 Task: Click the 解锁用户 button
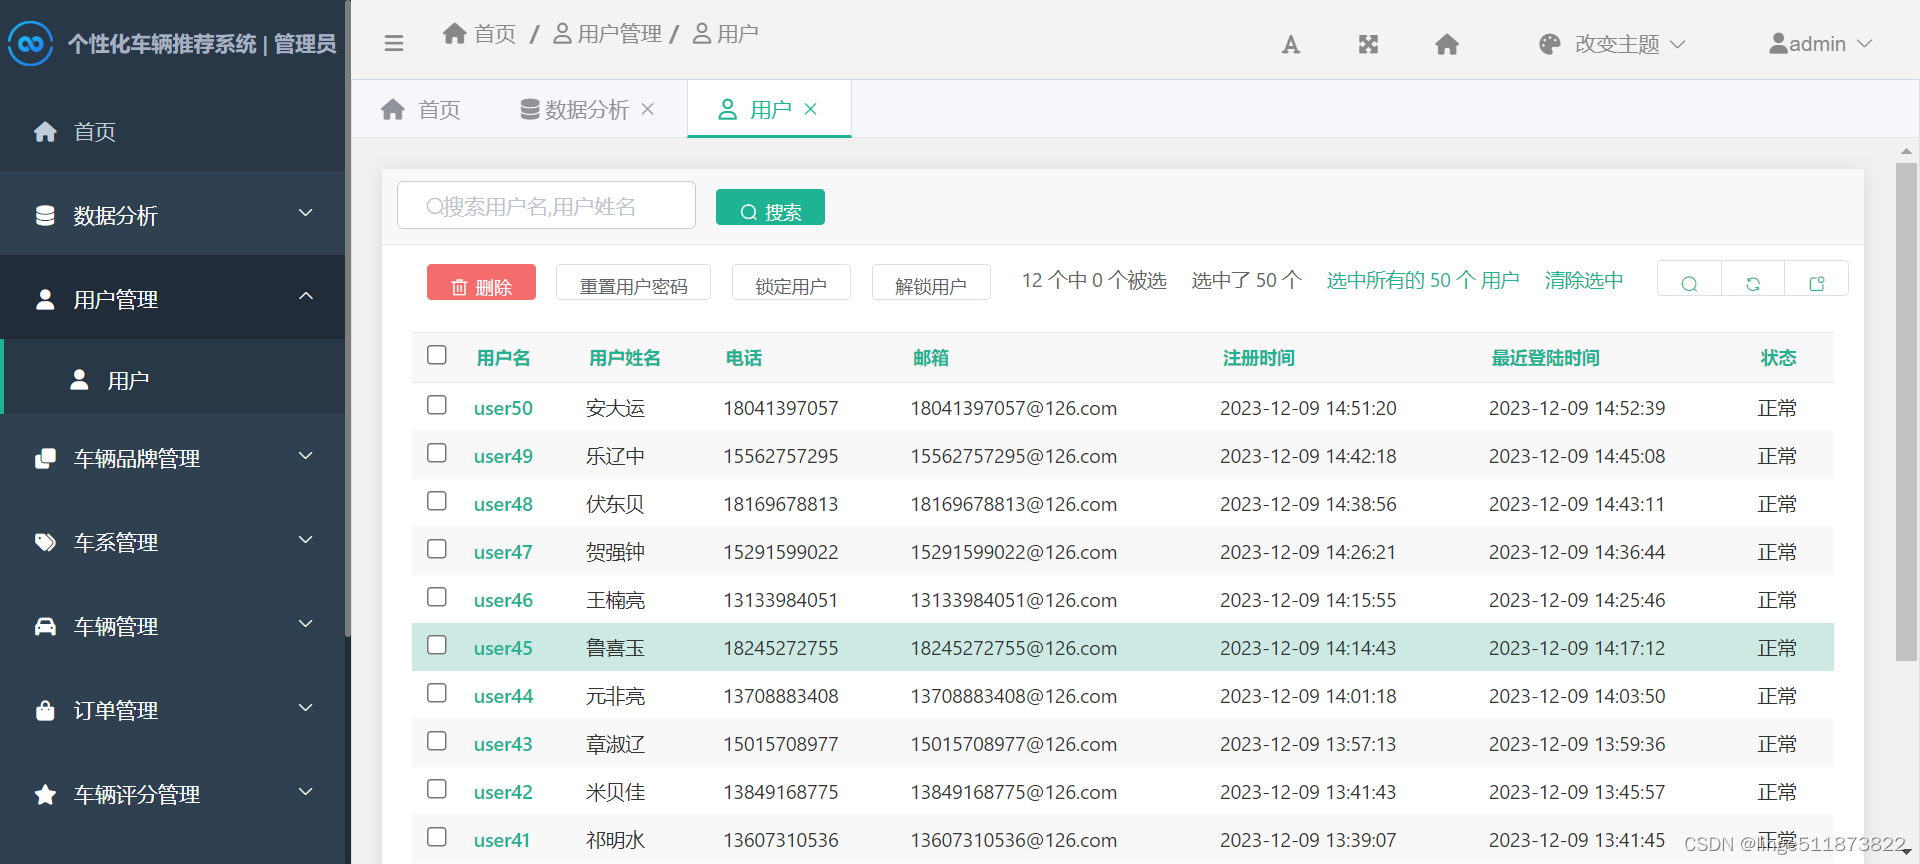tap(931, 282)
